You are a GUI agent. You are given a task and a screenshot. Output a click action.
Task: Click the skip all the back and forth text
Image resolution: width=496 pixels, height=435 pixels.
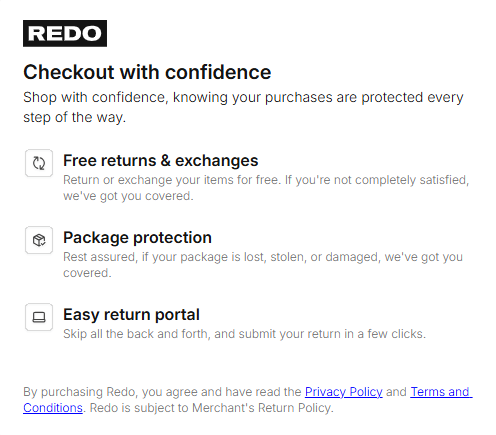point(245,334)
